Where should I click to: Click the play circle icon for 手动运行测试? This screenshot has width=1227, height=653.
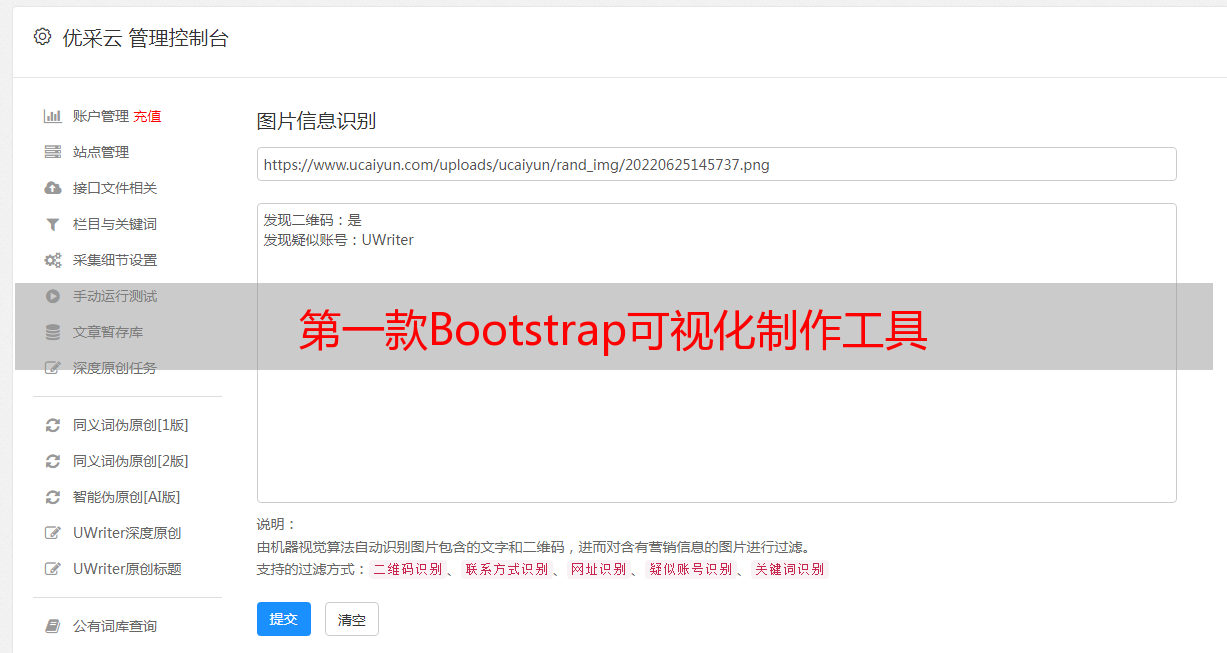tap(53, 296)
